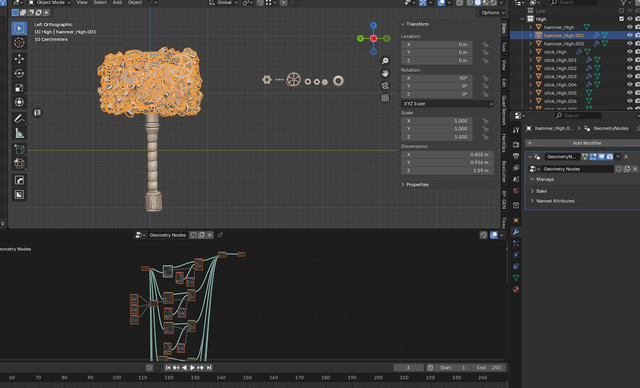Select the Annotate pencil tool
The height and width of the screenshot is (388, 640).
click(19, 118)
